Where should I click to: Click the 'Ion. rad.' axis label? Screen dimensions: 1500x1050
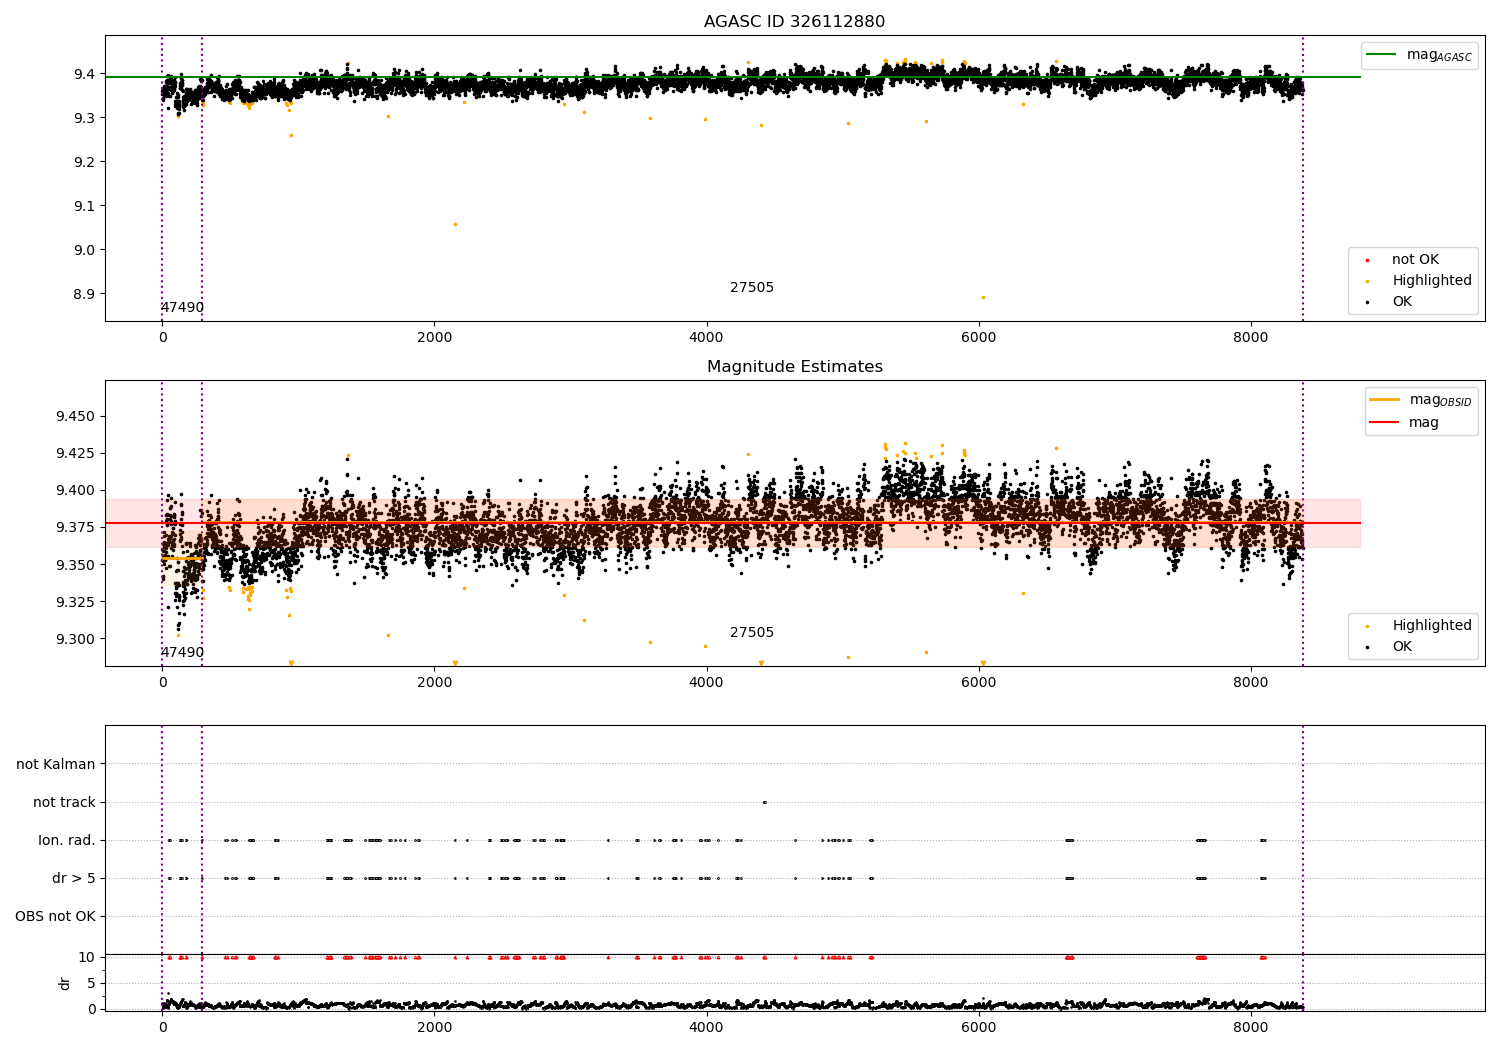(x=67, y=840)
